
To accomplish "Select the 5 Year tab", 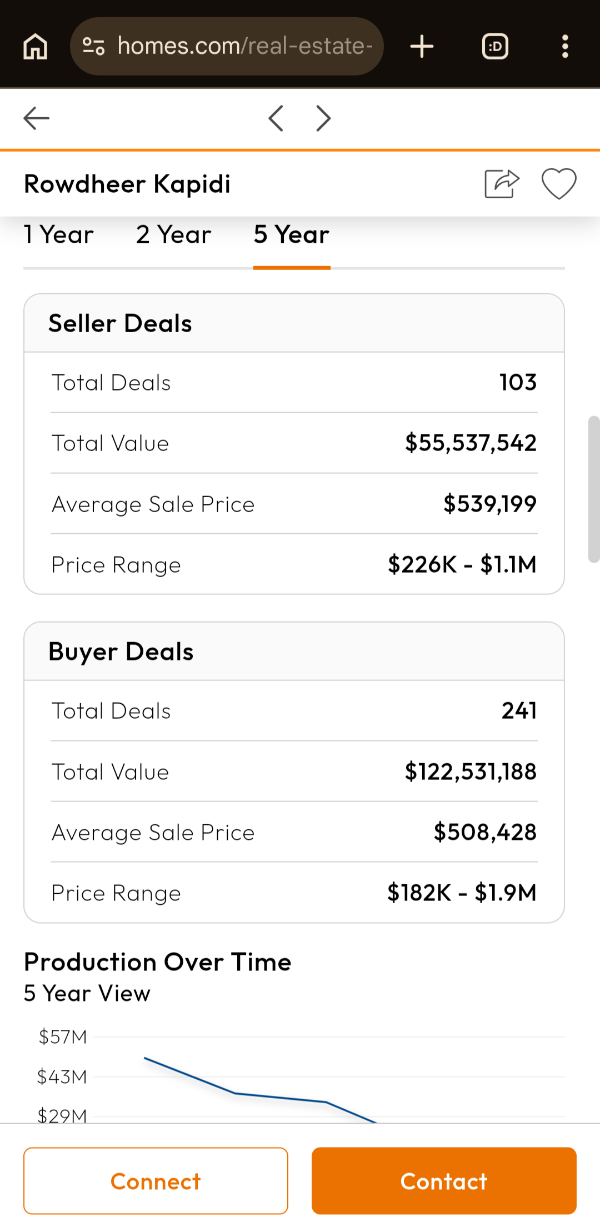I will click(291, 235).
